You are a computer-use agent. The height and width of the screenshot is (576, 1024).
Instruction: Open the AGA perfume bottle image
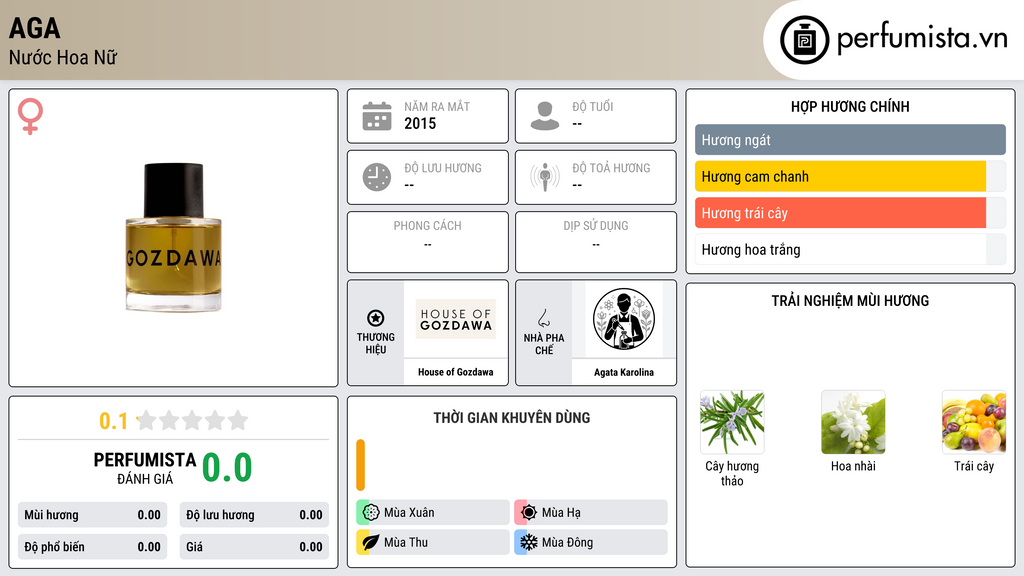[x=174, y=237]
